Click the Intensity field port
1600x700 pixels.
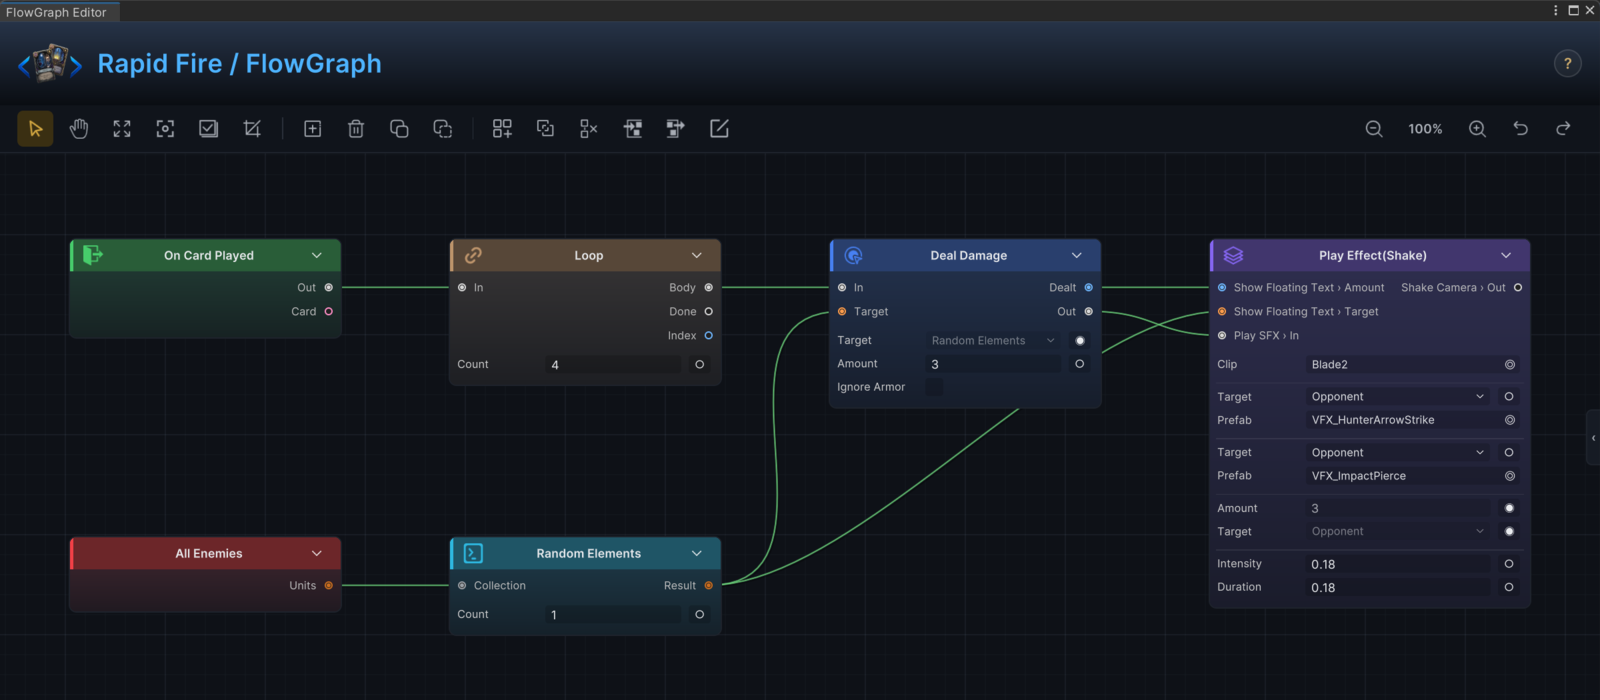1509,564
